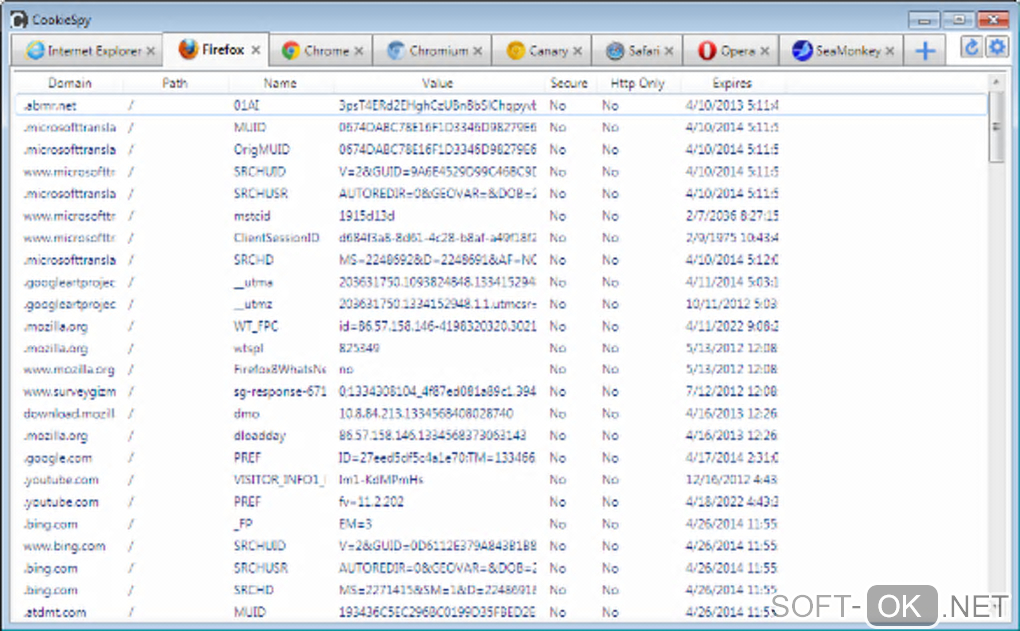Close the SeaMonkey tab
Image resolution: width=1020 pixels, height=631 pixels.
click(x=889, y=51)
